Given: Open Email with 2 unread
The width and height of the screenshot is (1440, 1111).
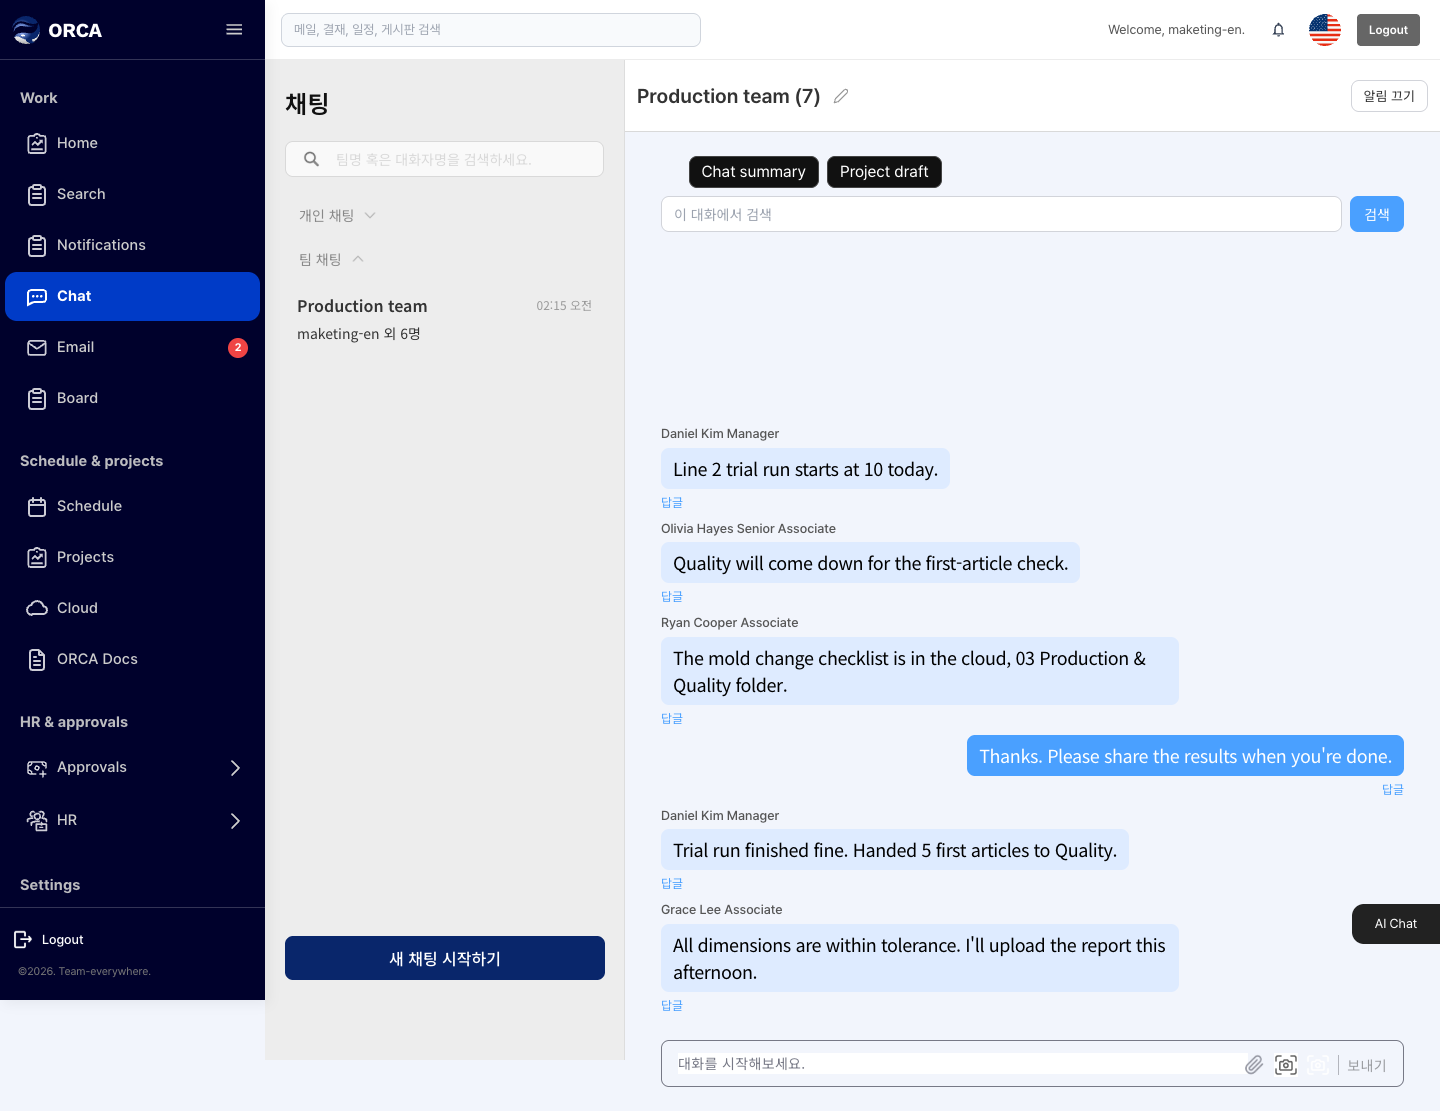Looking at the screenshot, I should click(132, 347).
